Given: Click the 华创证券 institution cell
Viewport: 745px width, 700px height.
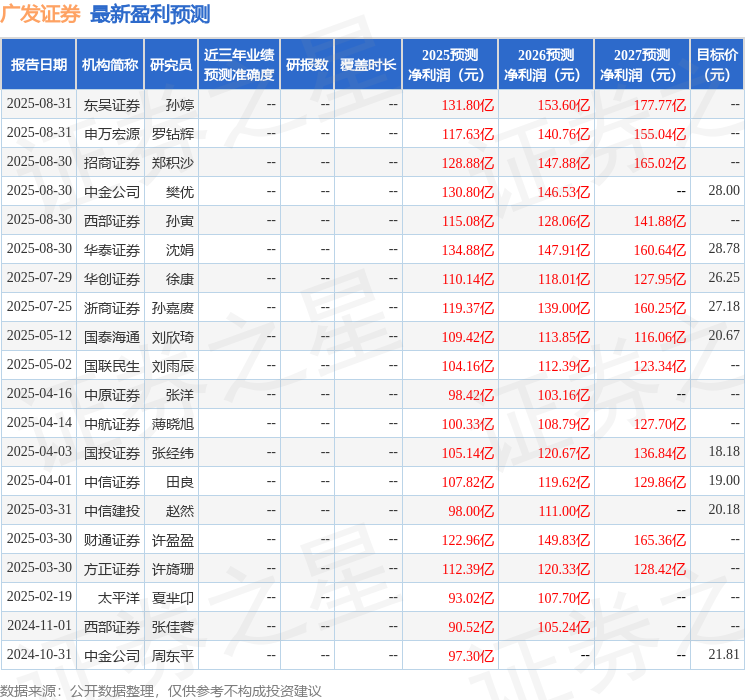Looking at the screenshot, I should coord(112,279).
